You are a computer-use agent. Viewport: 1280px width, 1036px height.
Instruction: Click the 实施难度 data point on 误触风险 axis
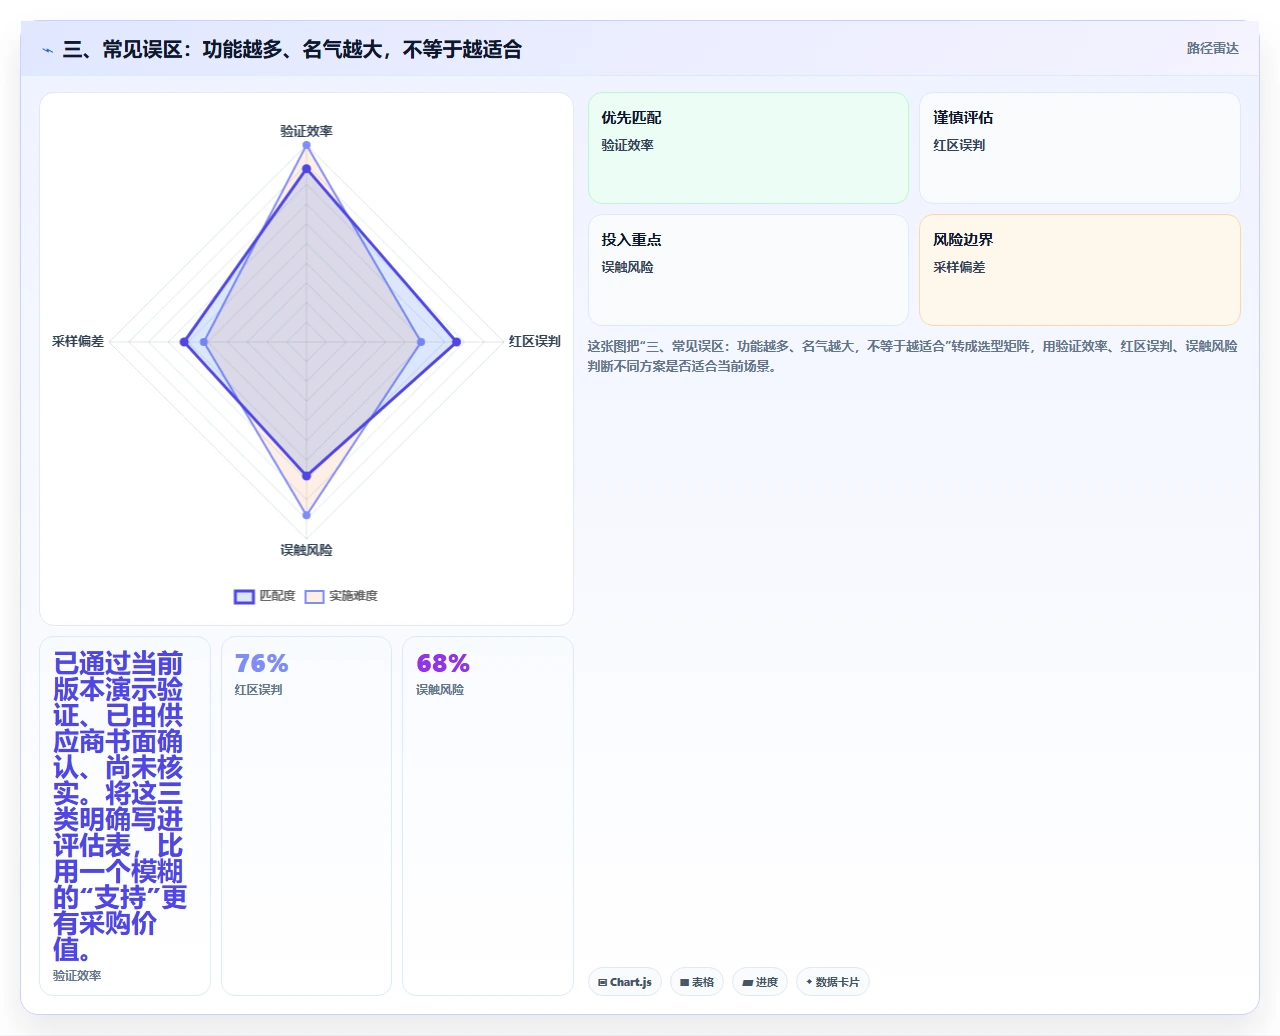pyautogui.click(x=306, y=515)
